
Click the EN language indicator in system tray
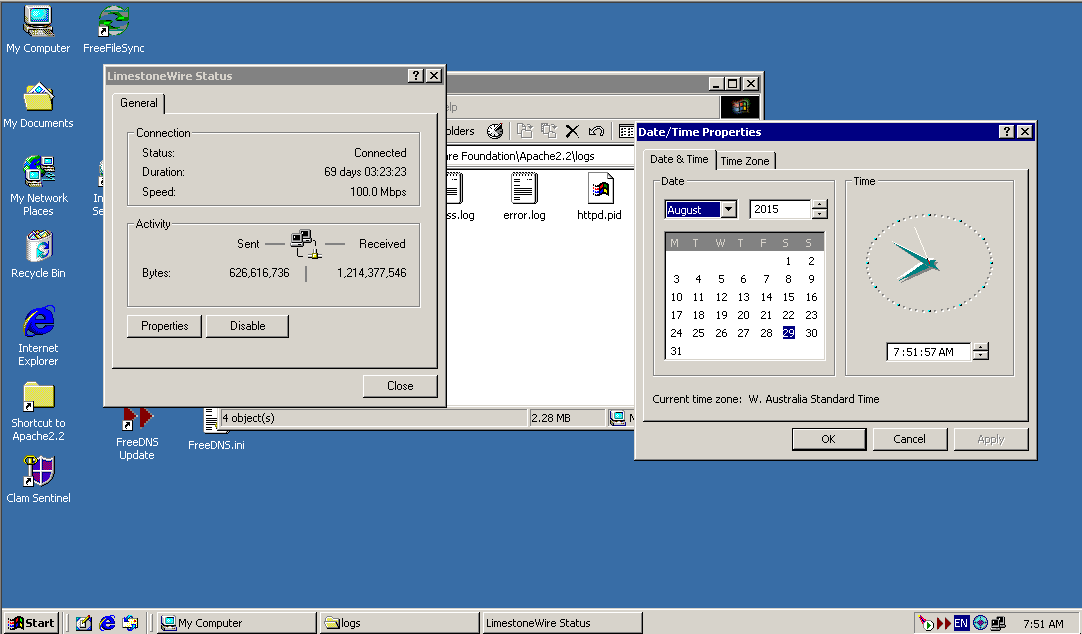point(961,623)
